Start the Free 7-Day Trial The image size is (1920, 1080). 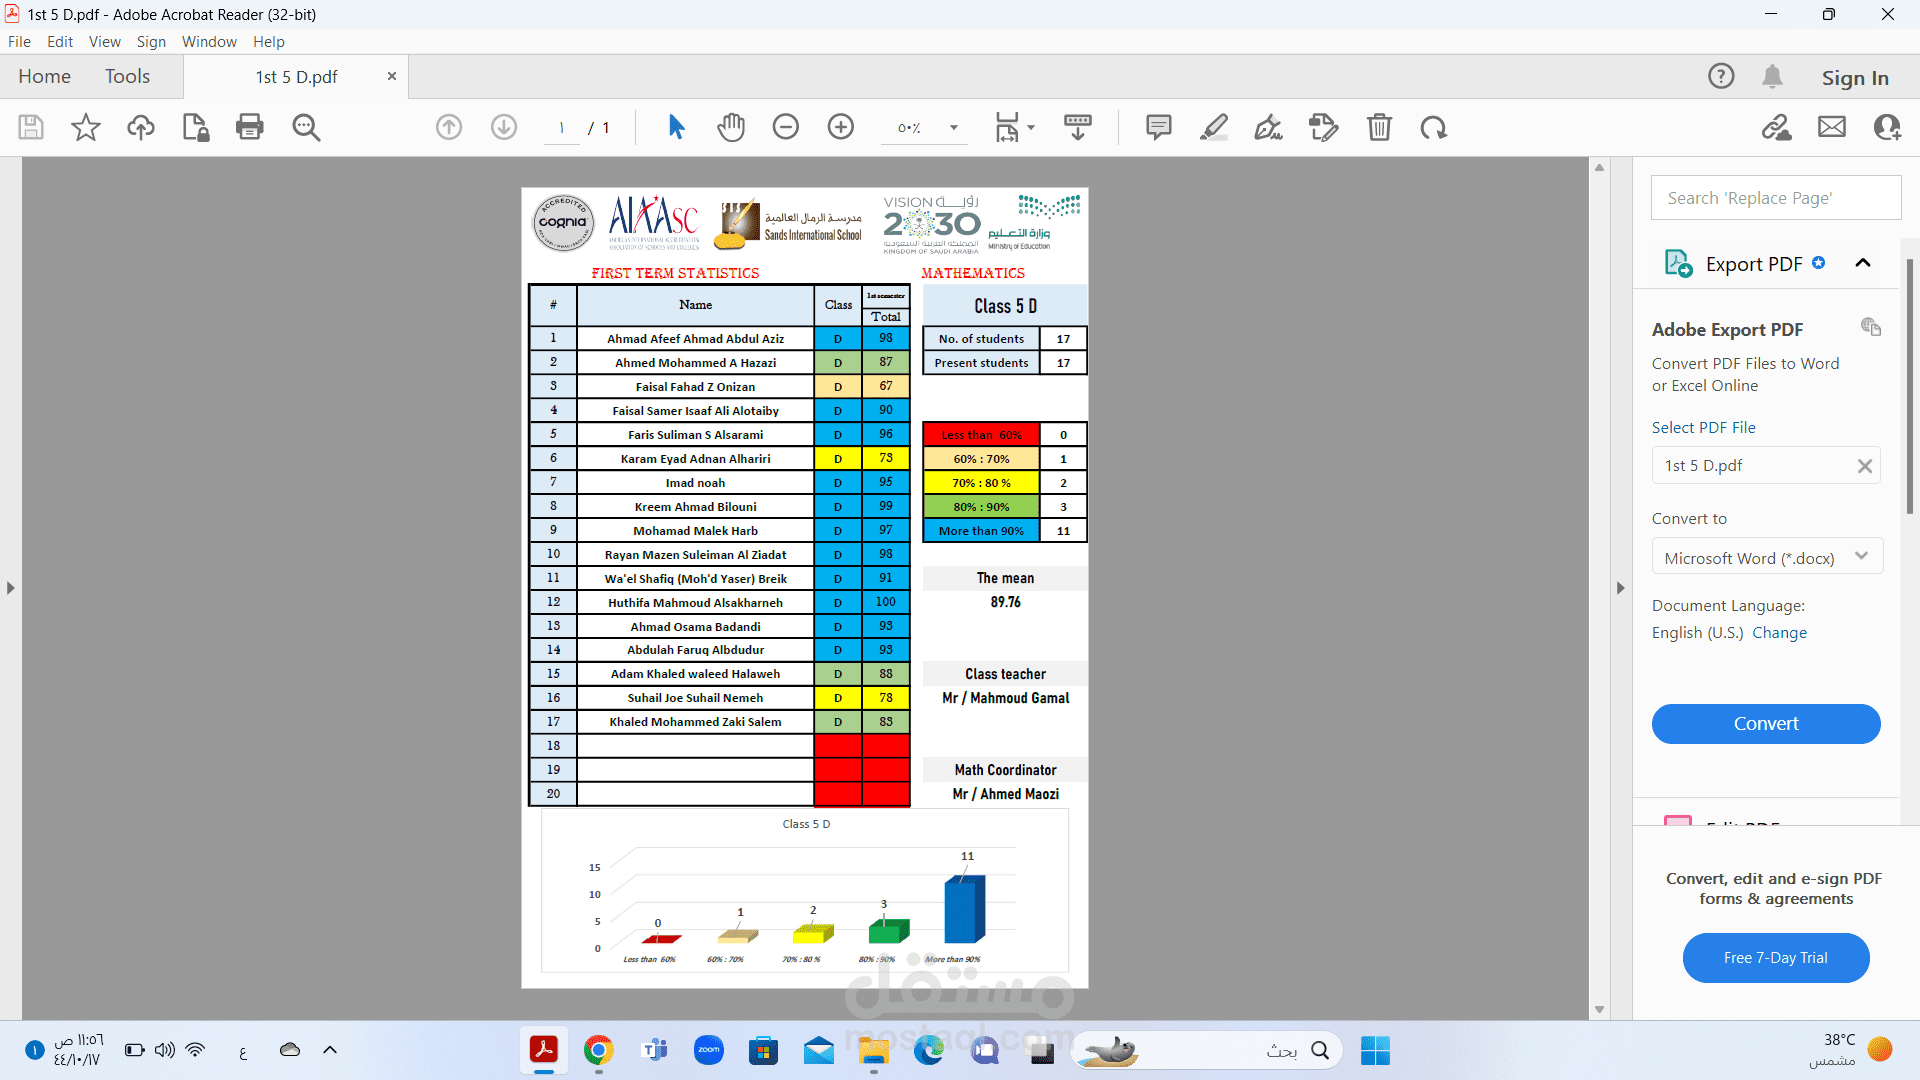click(1776, 957)
